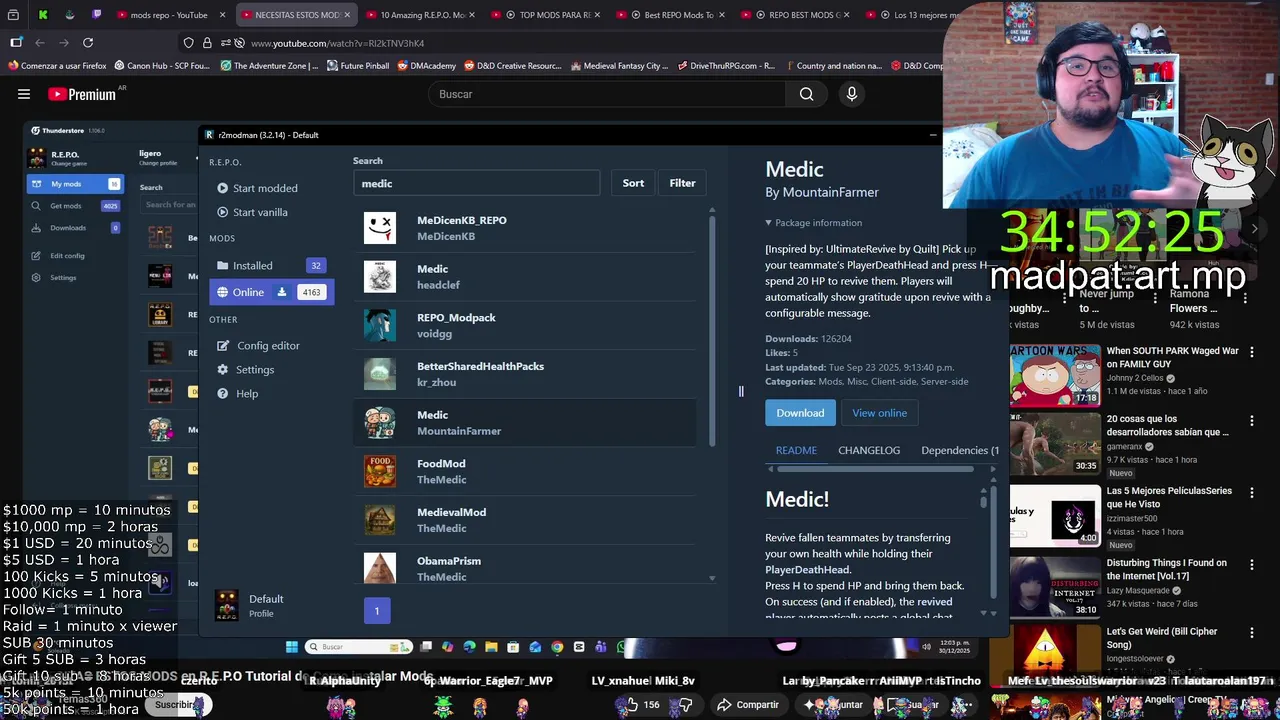The image size is (1280, 720).
Task: Open options menu for Disturbing Things video
Action: [x=1251, y=565]
